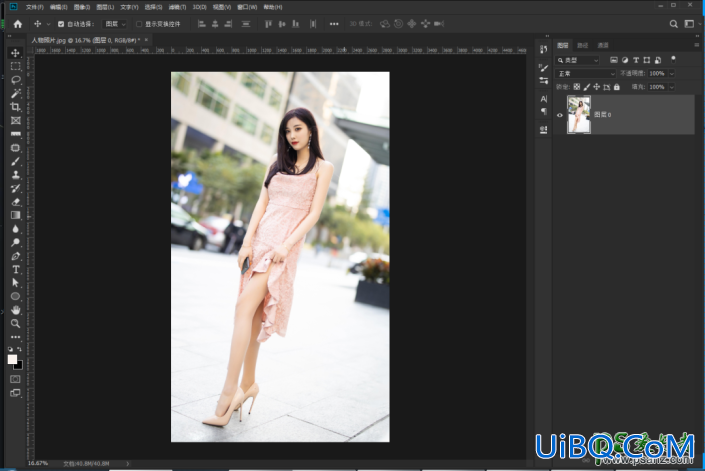This screenshot has width=705, height=471.
Task: Open layer filter type 类型 dropdown
Action: tap(578, 60)
